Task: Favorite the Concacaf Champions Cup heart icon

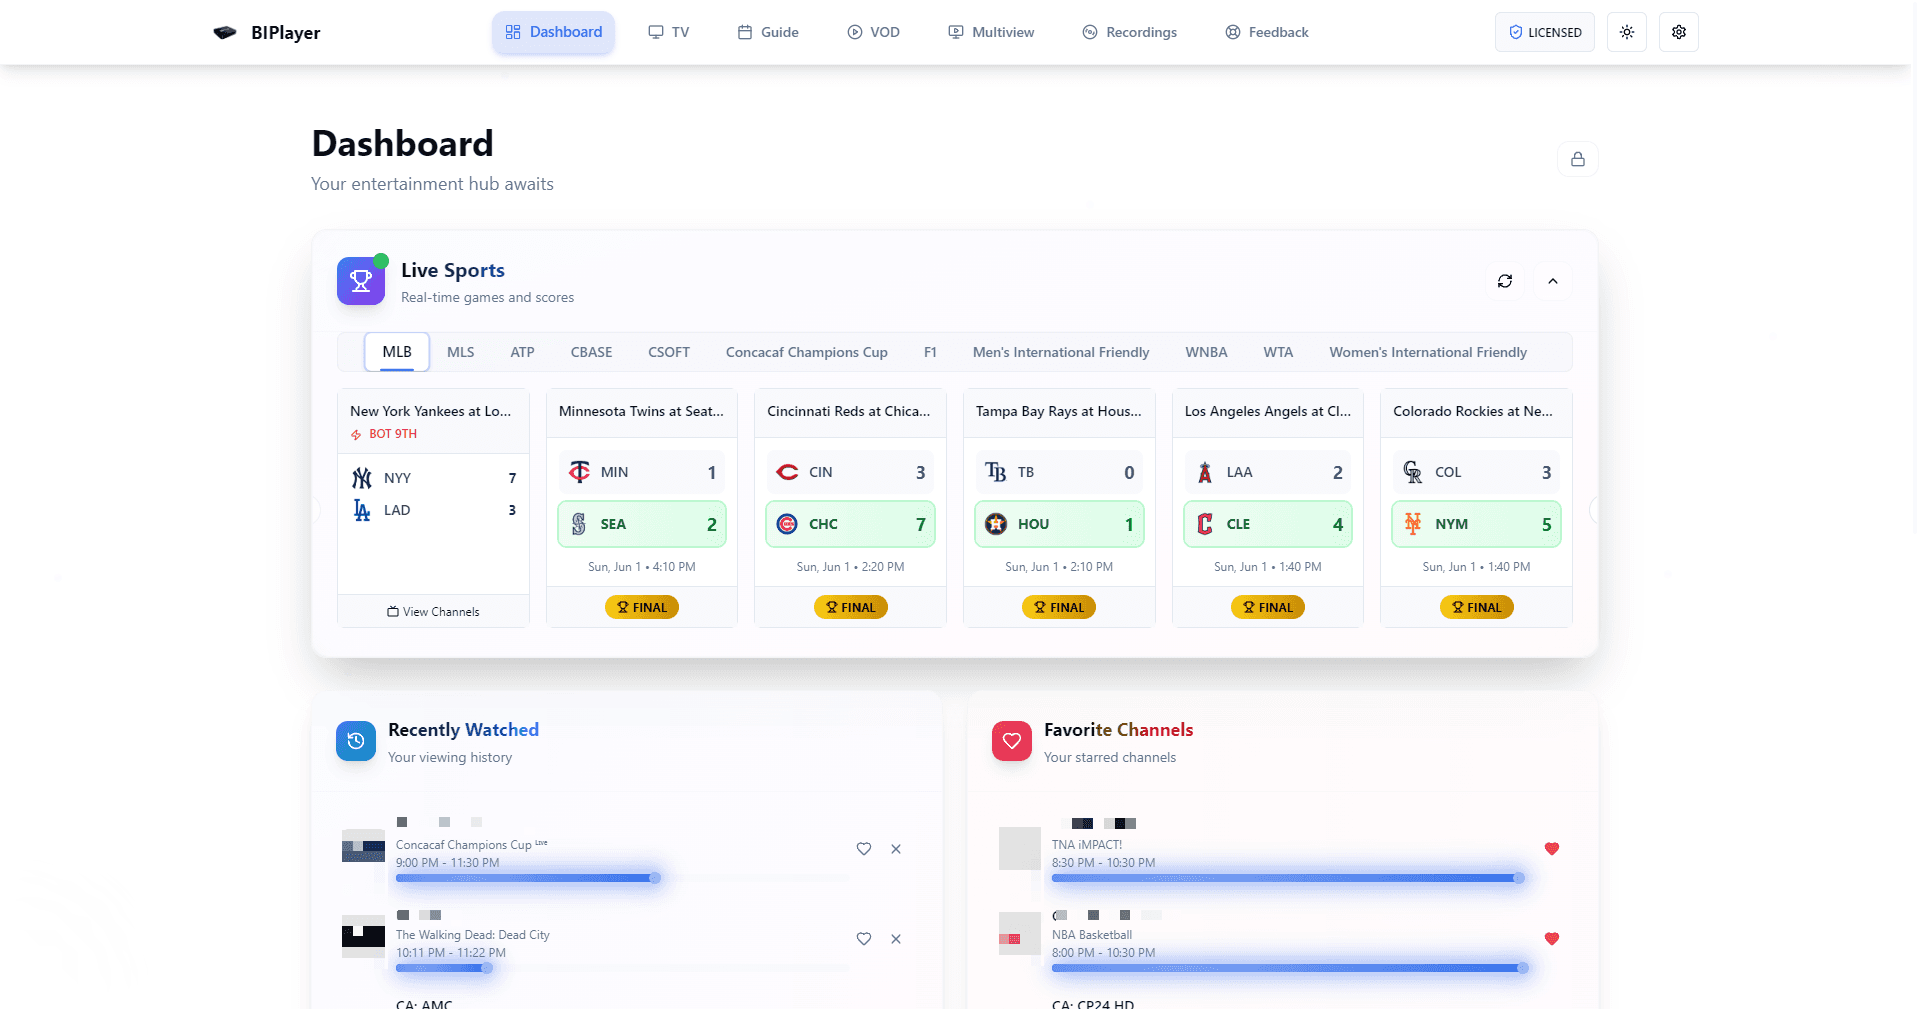Action: pyautogui.click(x=864, y=849)
